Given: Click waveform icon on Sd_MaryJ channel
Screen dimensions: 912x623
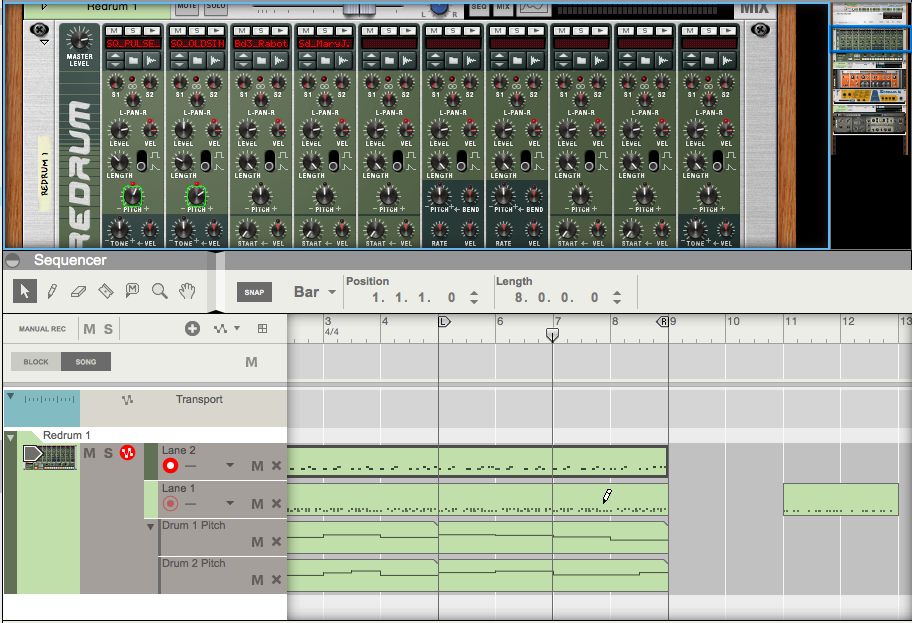Looking at the screenshot, I should coord(344,60).
